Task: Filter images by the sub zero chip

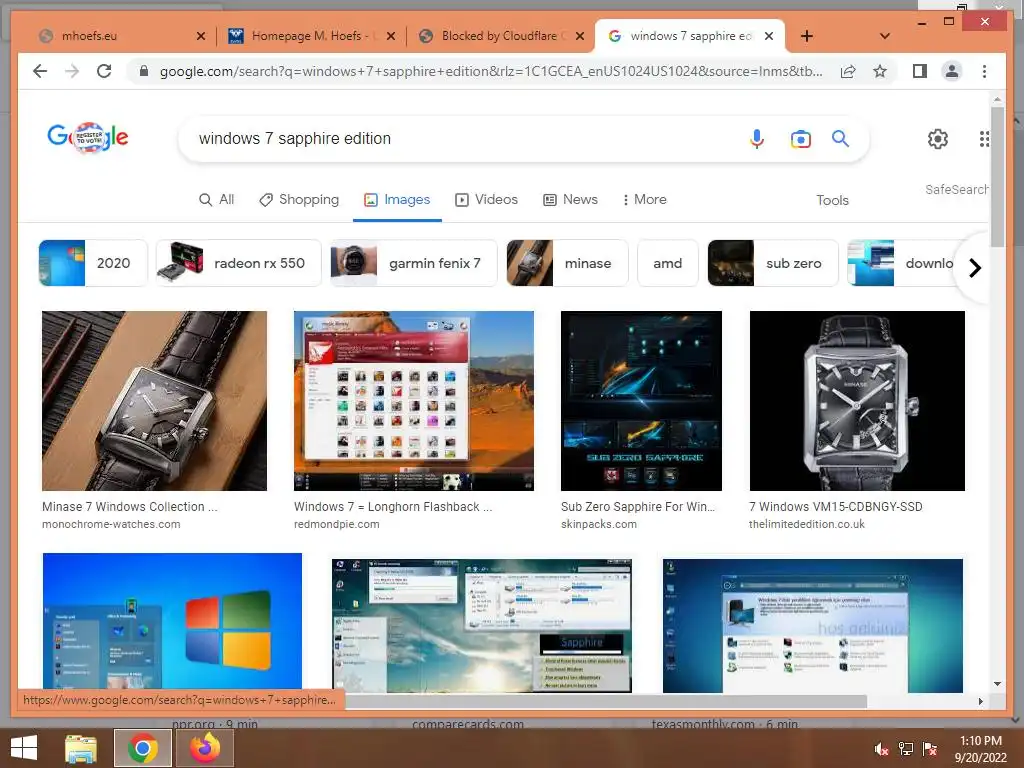Action: click(x=773, y=263)
